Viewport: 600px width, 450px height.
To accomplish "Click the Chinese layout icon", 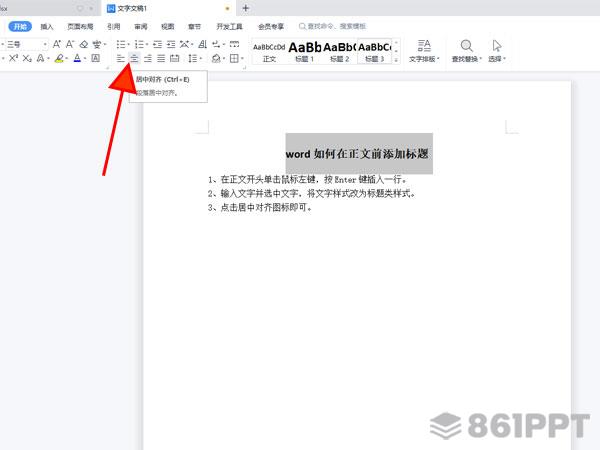I will (x=184, y=44).
